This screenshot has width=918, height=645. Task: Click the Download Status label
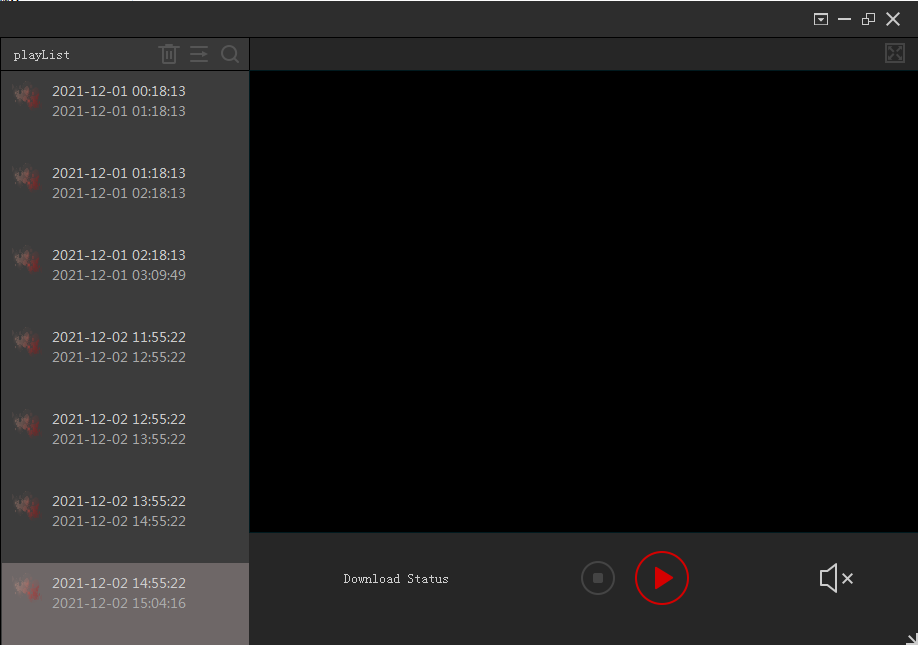(x=396, y=579)
